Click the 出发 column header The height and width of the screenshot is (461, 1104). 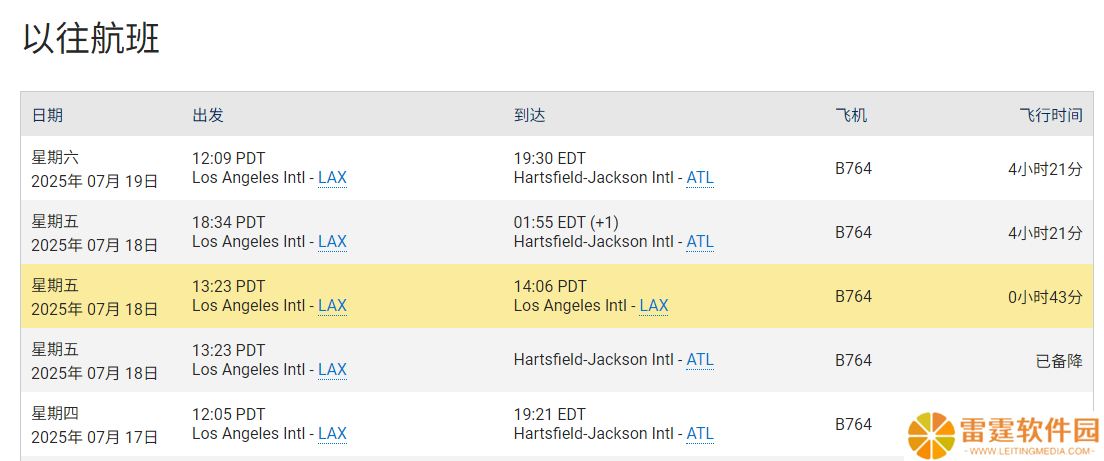208,115
